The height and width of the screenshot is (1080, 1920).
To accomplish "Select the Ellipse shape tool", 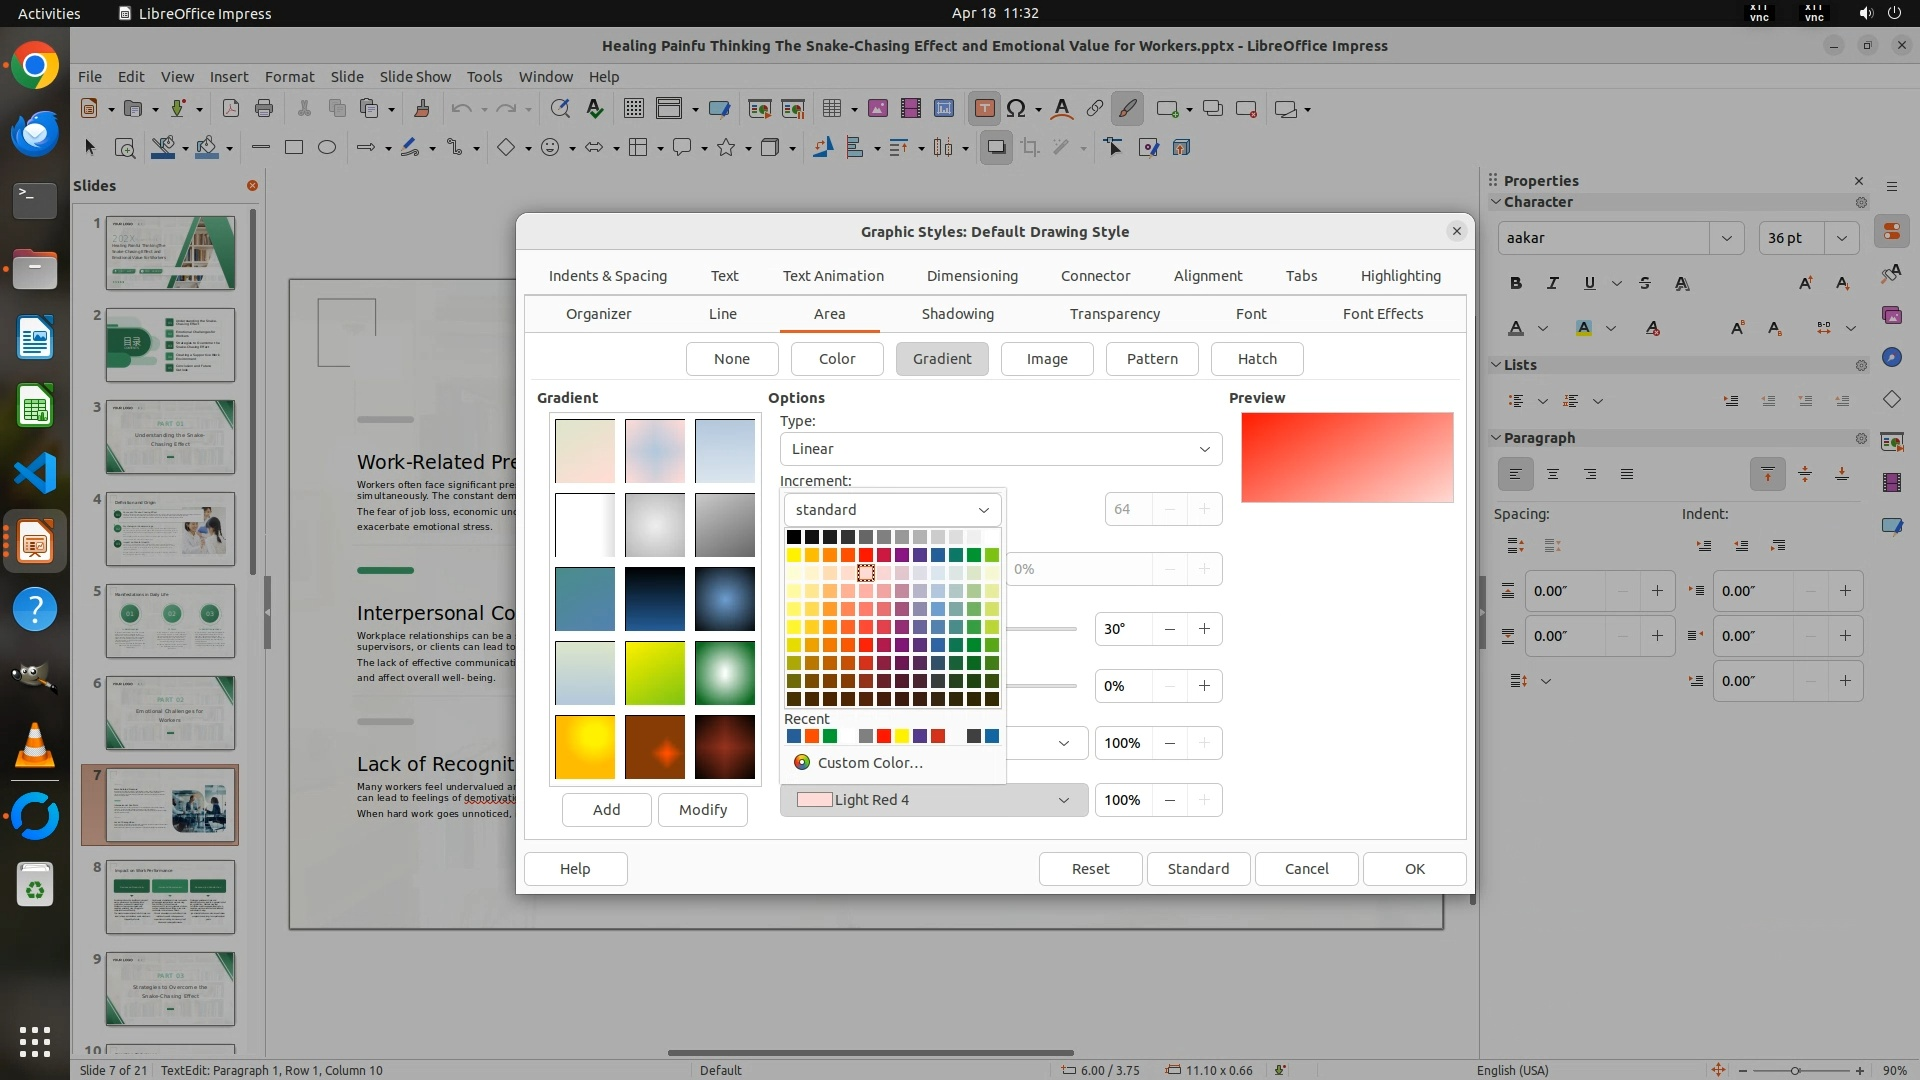I will tap(326, 147).
